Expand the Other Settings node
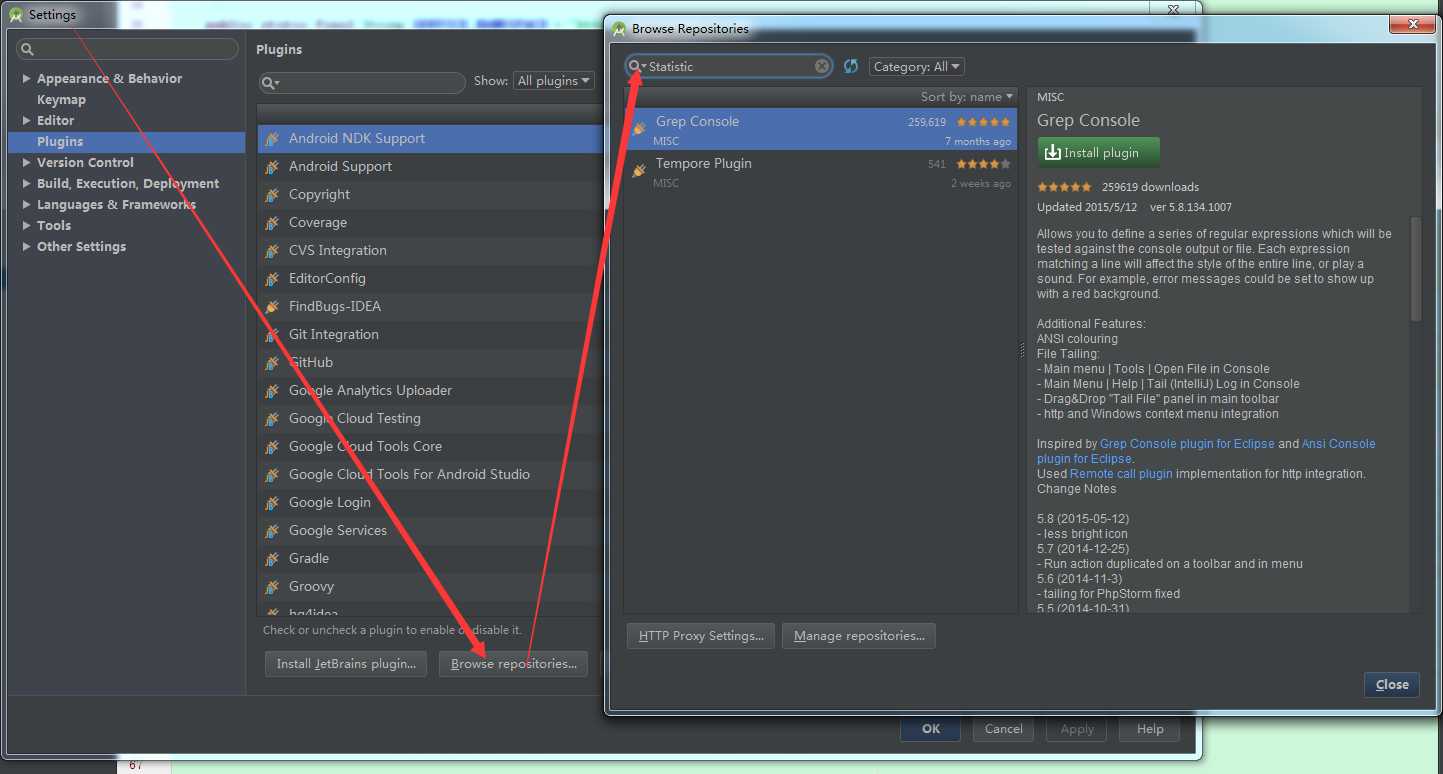The height and width of the screenshot is (774, 1443). tap(26, 246)
